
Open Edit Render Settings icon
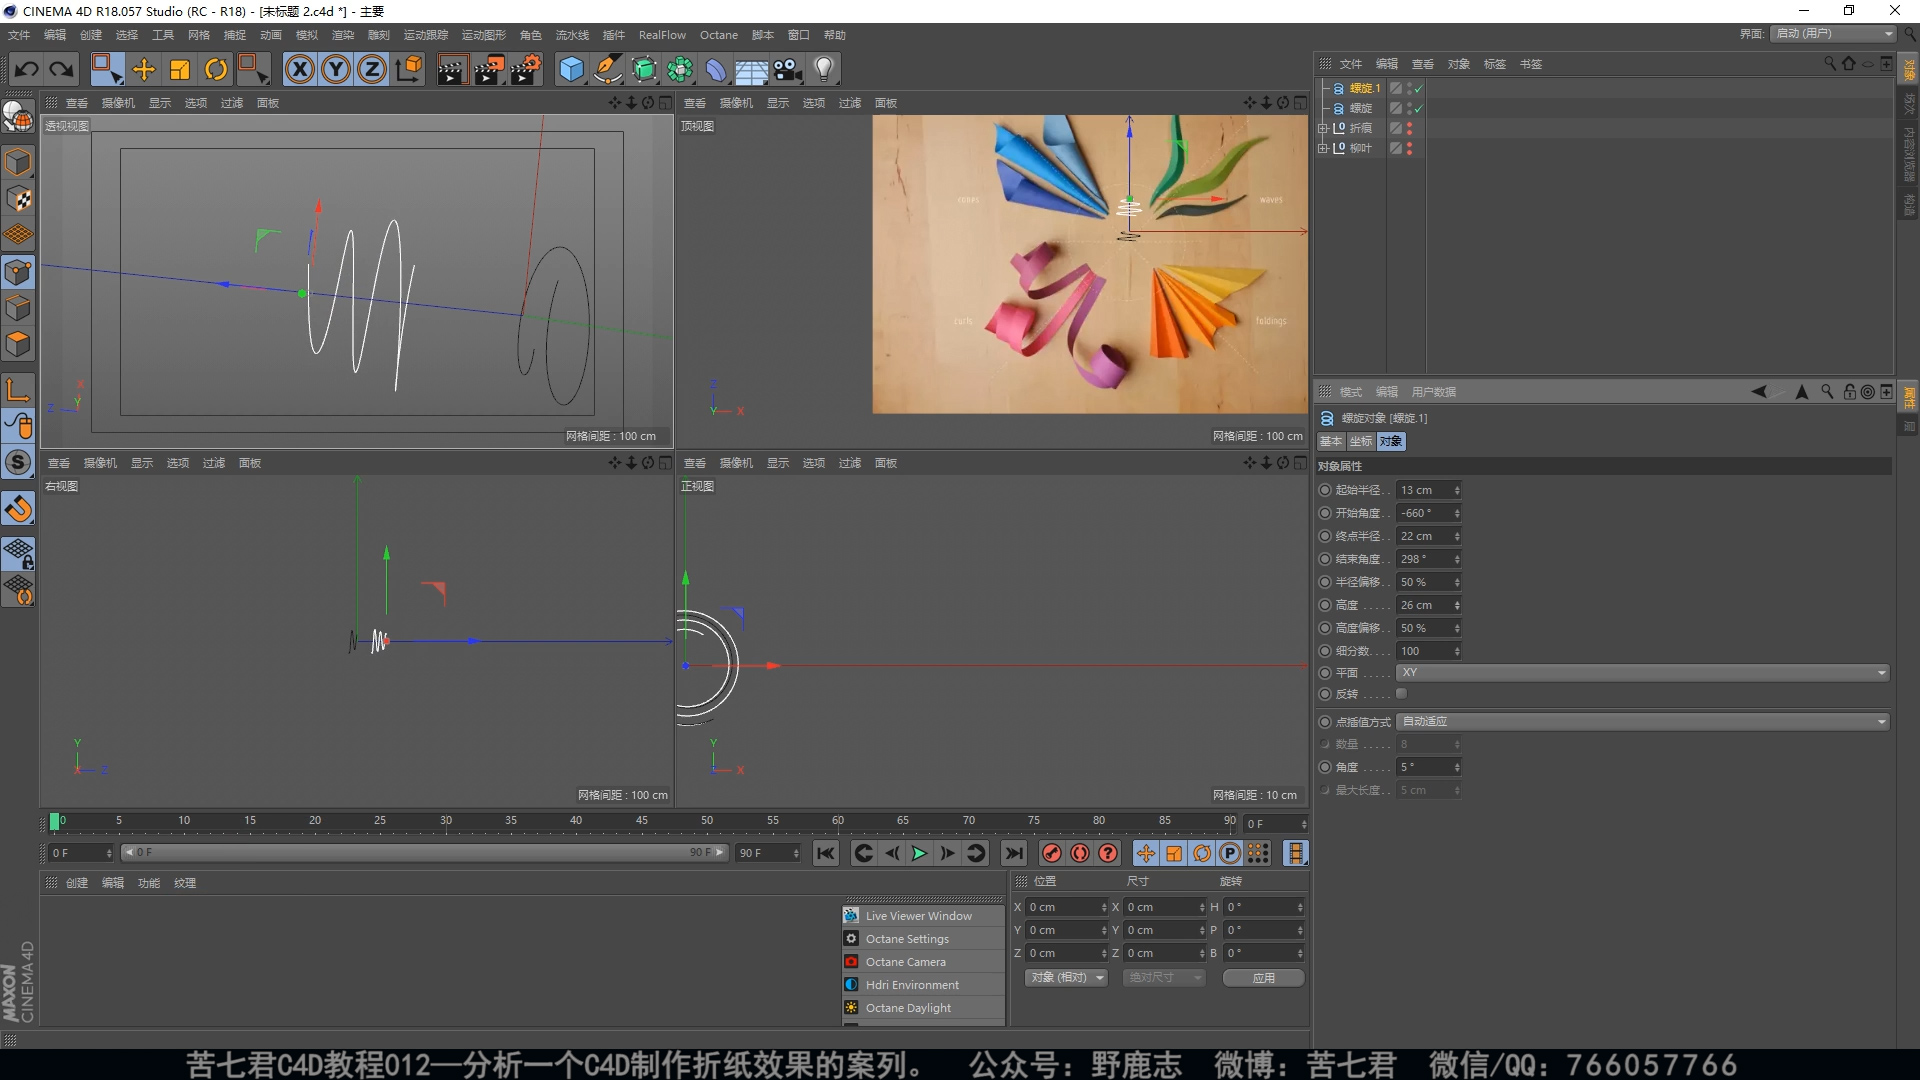tap(526, 69)
